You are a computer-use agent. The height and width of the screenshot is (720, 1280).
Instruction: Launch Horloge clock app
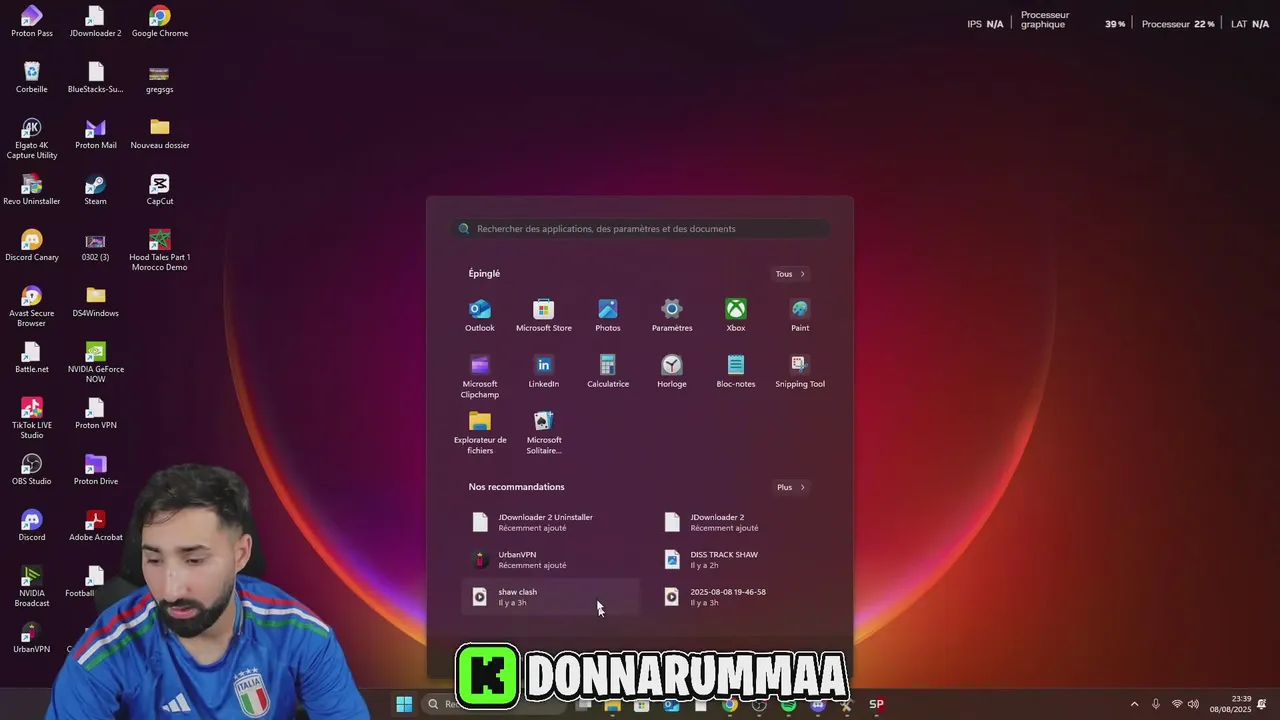pos(672,372)
